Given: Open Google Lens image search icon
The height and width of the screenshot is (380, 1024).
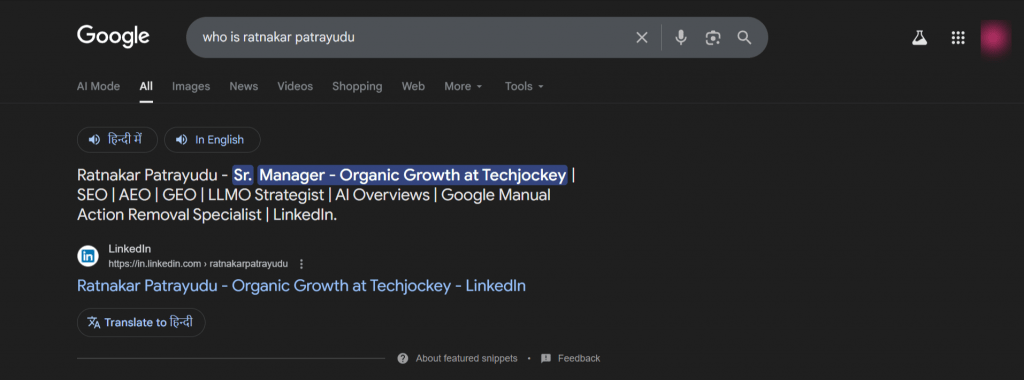Looking at the screenshot, I should pyautogui.click(x=712, y=38).
